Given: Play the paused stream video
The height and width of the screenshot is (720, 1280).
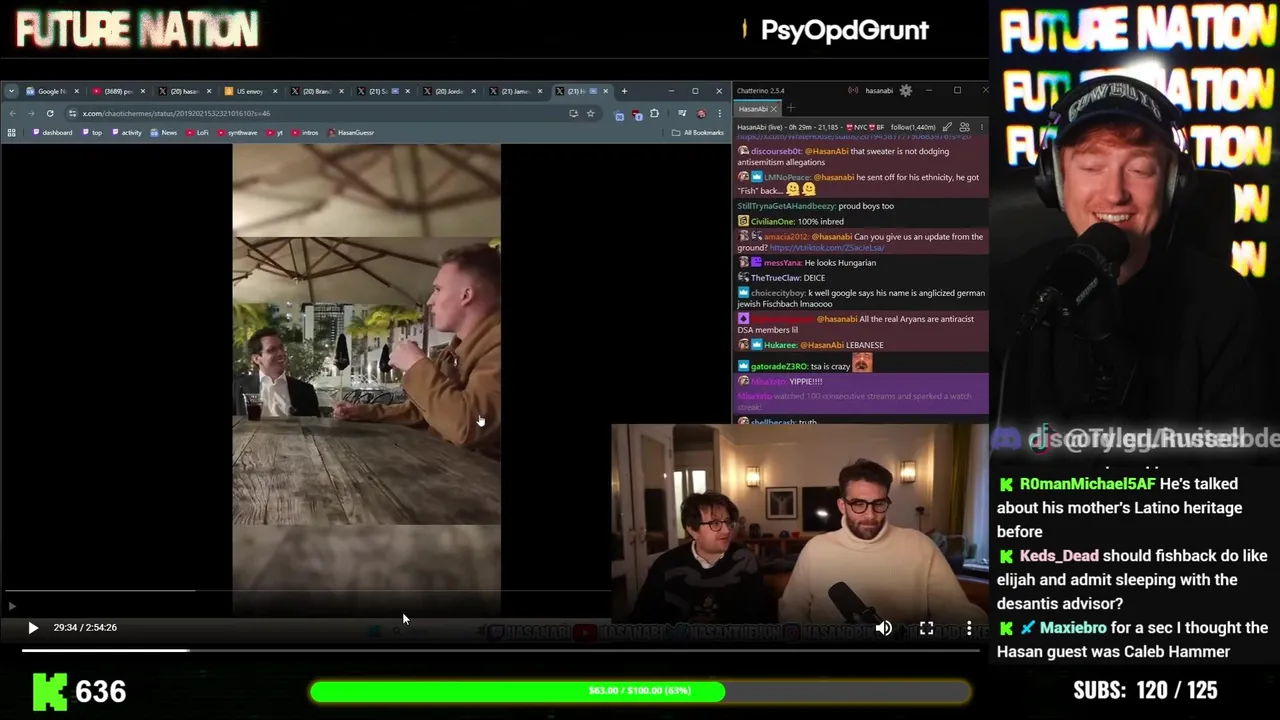Looking at the screenshot, I should (33, 628).
